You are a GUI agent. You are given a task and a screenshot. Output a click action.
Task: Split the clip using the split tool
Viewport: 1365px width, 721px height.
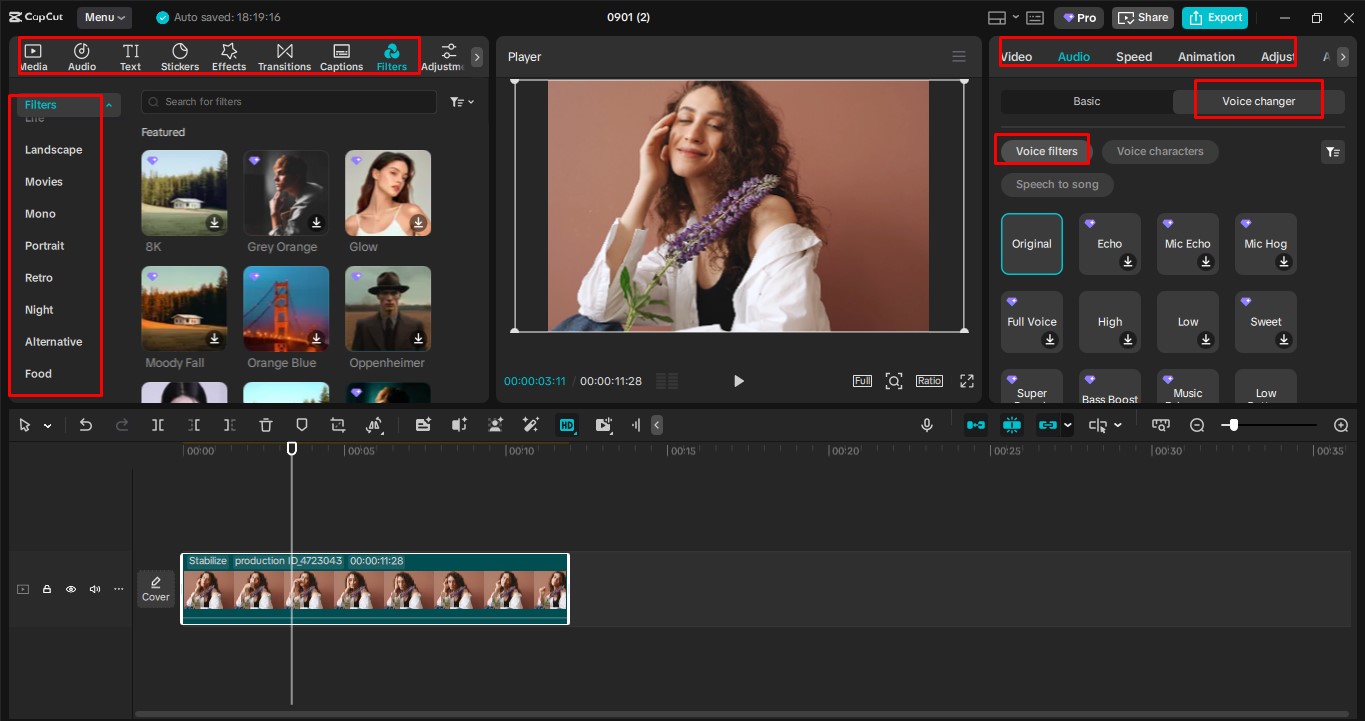click(157, 424)
